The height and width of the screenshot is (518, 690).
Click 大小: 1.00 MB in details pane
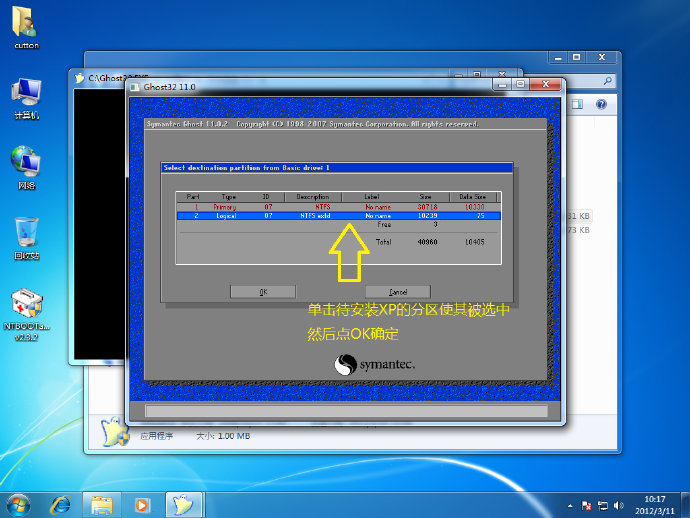pyautogui.click(x=223, y=436)
